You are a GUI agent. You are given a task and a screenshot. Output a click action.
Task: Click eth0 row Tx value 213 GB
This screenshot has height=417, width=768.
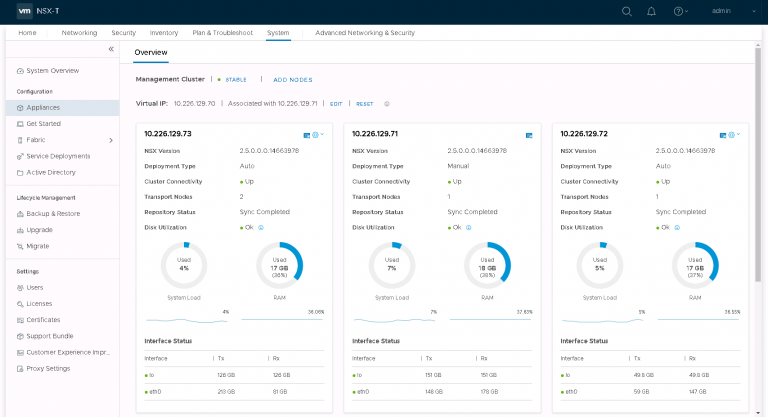tap(226, 392)
